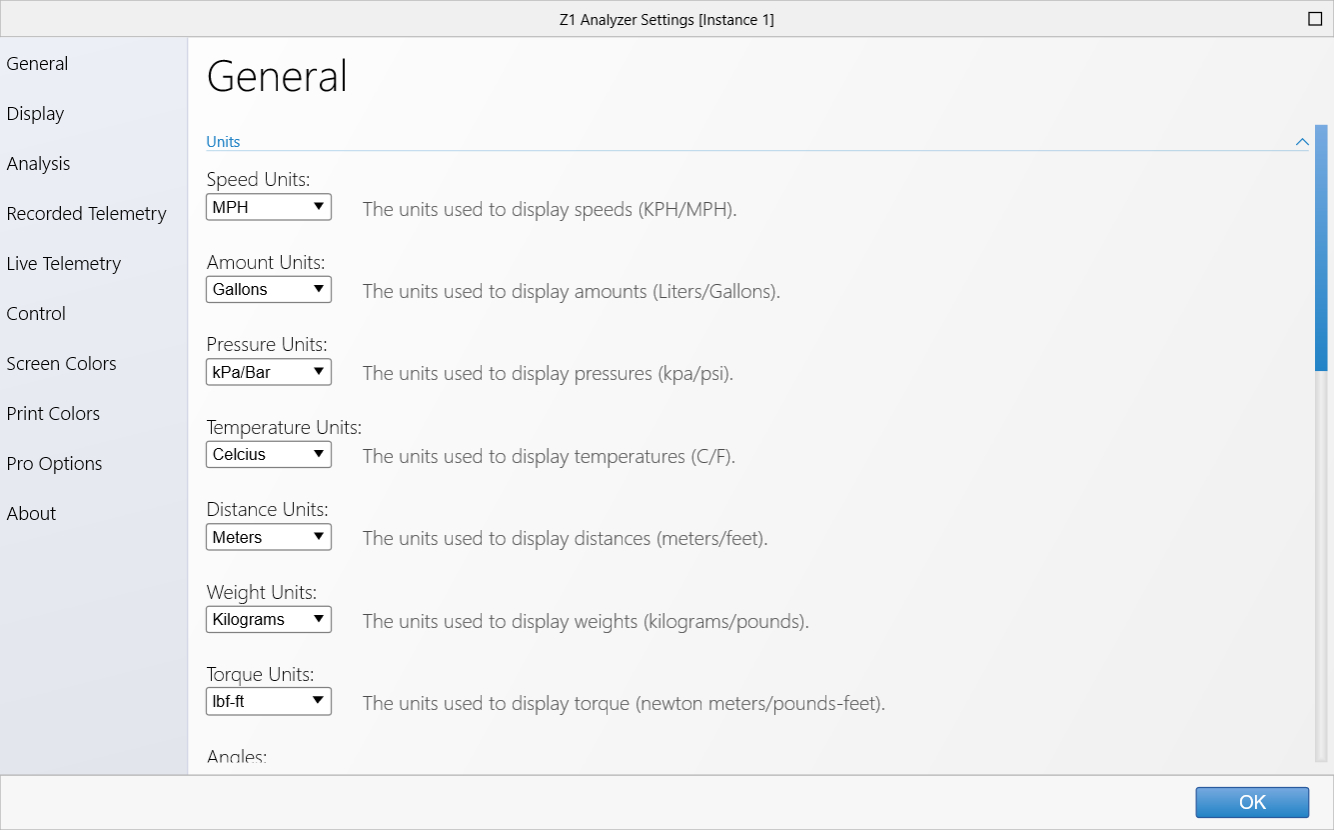
Task: Click the Torque Units label
Action: tap(260, 675)
